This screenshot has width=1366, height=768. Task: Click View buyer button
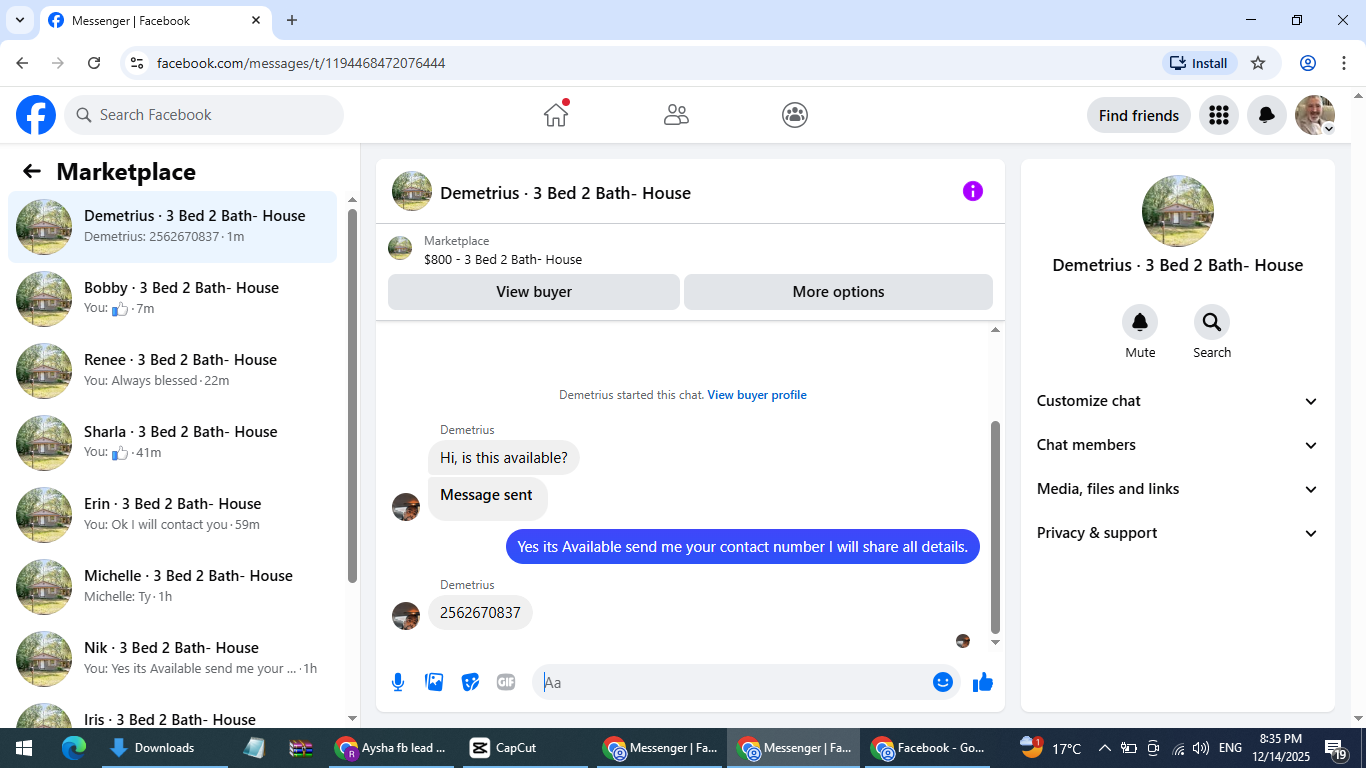(534, 292)
